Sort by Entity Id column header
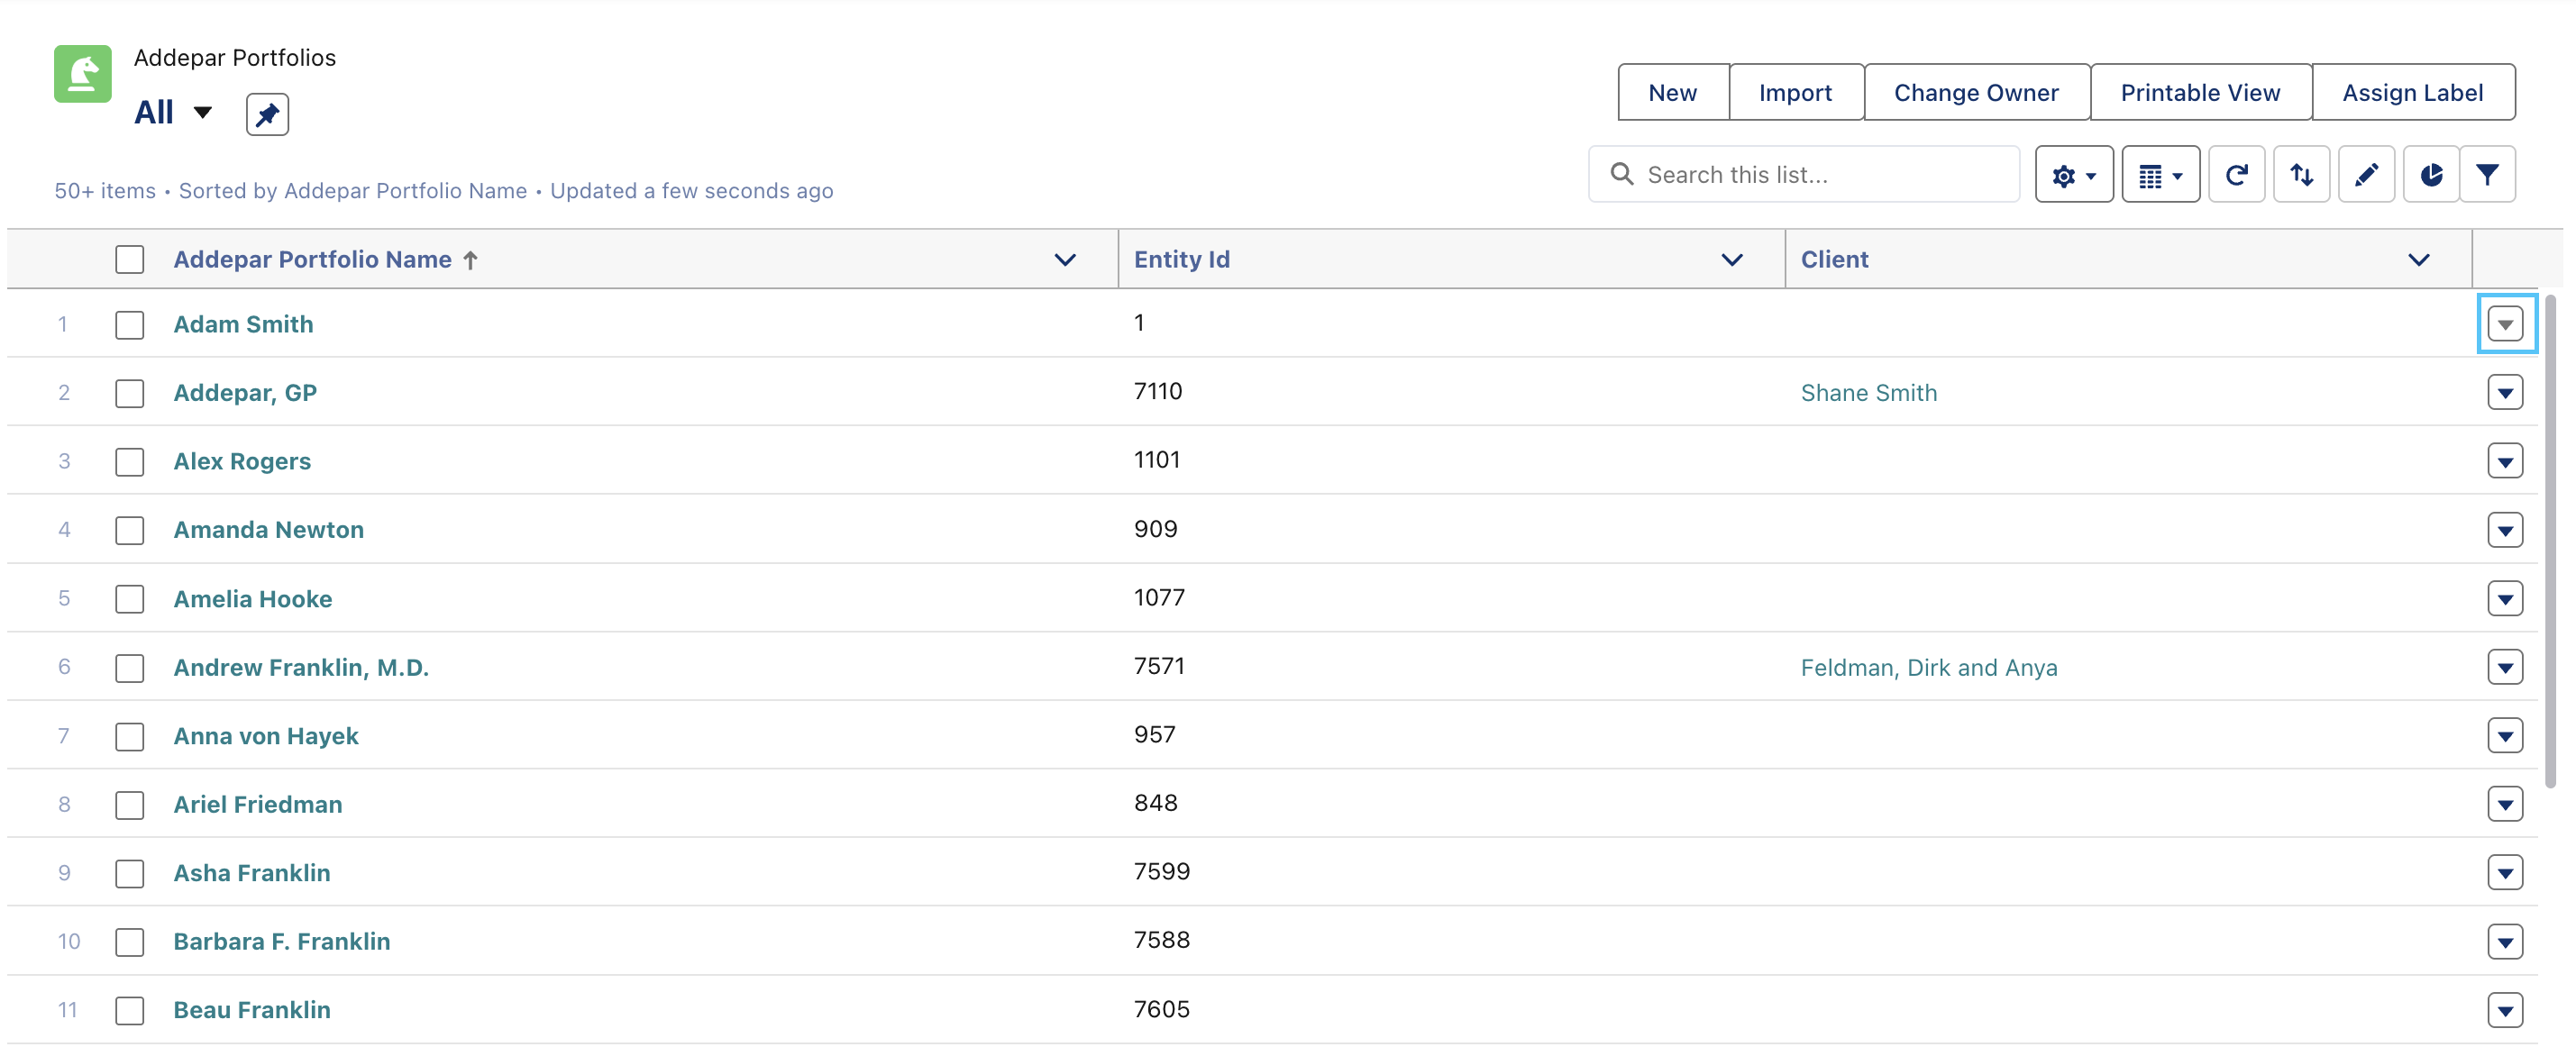Image resolution: width=2576 pixels, height=1047 pixels. [x=1181, y=260]
